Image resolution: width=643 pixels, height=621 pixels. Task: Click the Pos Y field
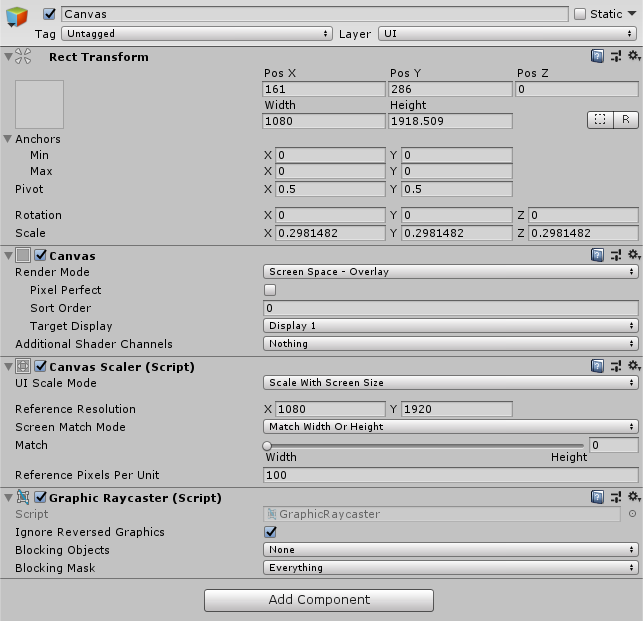(x=450, y=89)
